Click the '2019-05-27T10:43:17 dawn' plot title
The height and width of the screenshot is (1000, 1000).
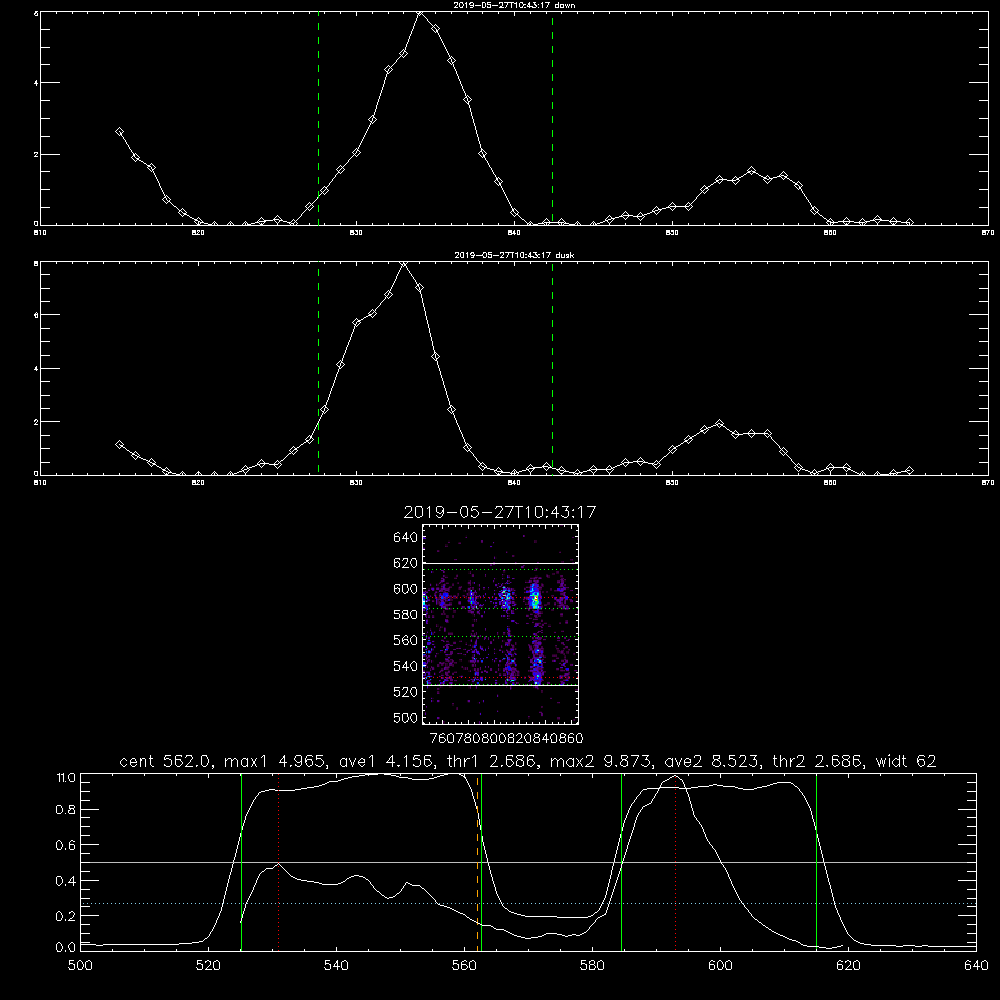click(514, 4)
